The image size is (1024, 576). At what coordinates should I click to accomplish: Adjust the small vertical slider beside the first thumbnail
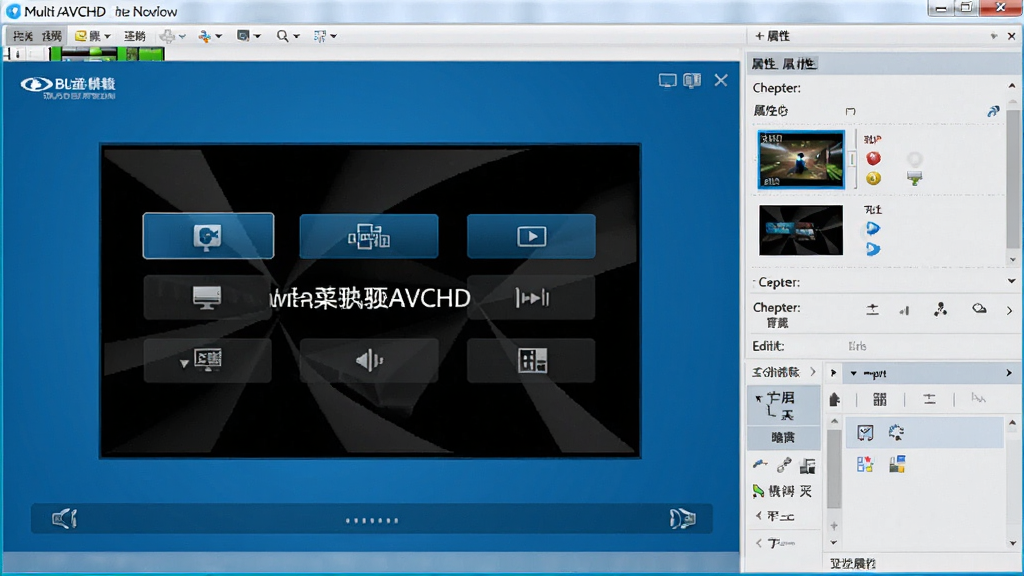(x=852, y=159)
